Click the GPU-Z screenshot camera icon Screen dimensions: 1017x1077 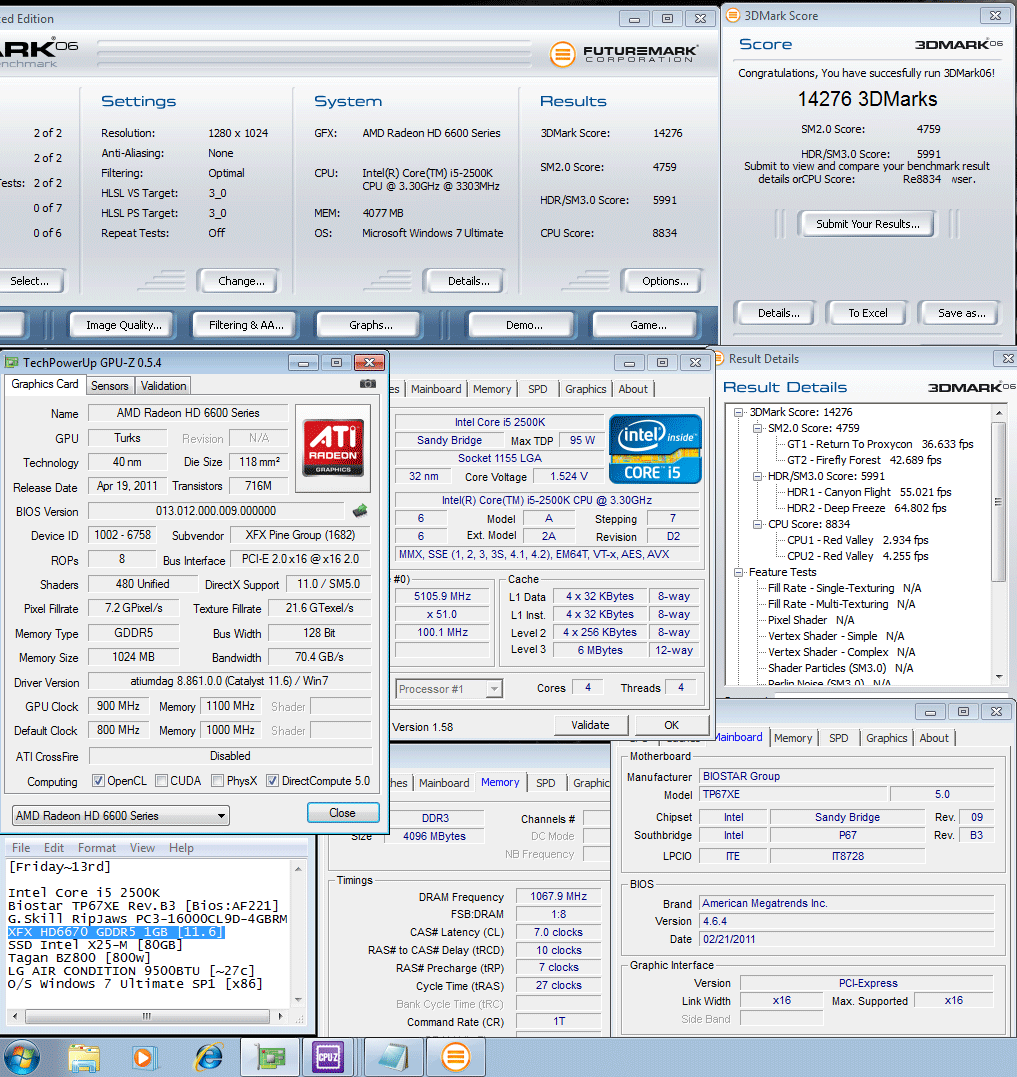click(368, 384)
